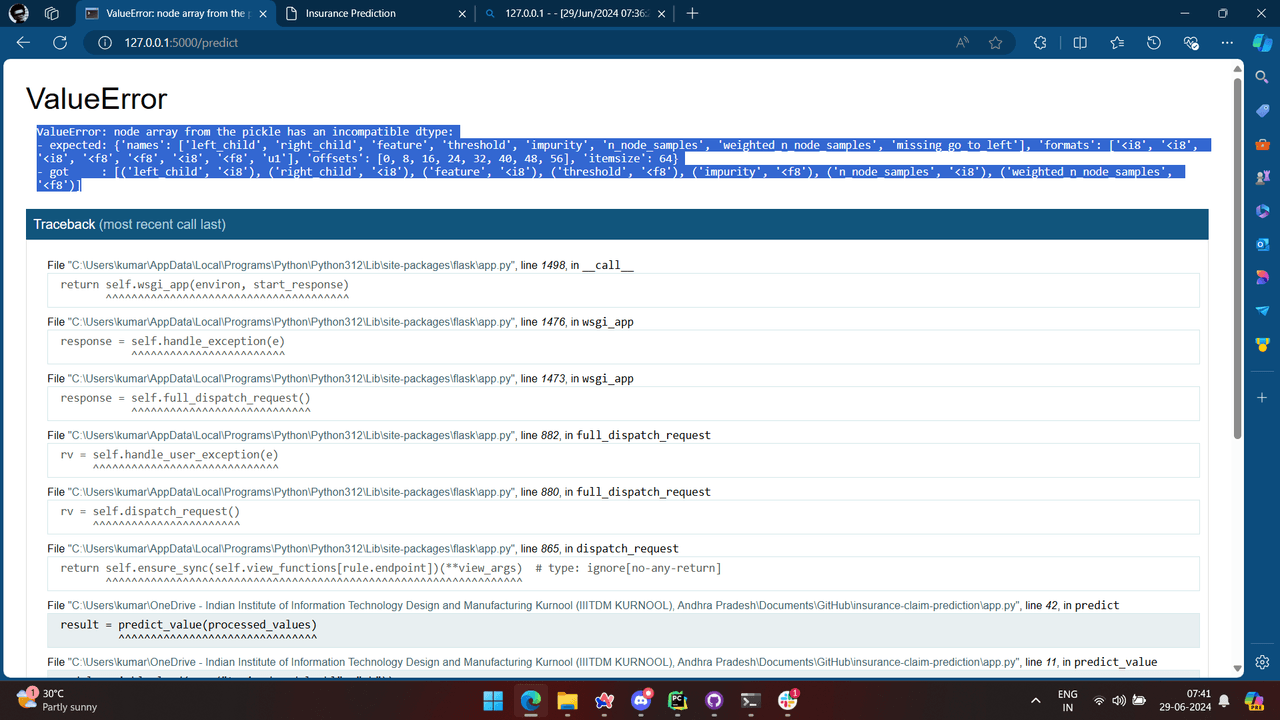Click the predict_value(processed_values) code line
Image resolution: width=1280 pixels, height=720 pixels.
(217, 625)
